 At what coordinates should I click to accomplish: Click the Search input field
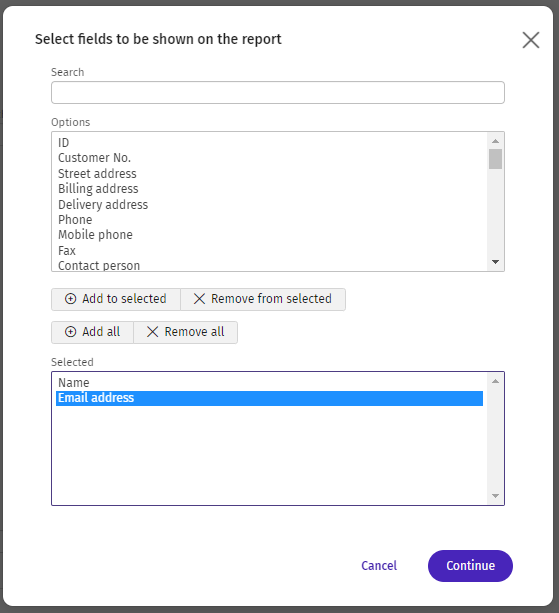click(x=278, y=92)
